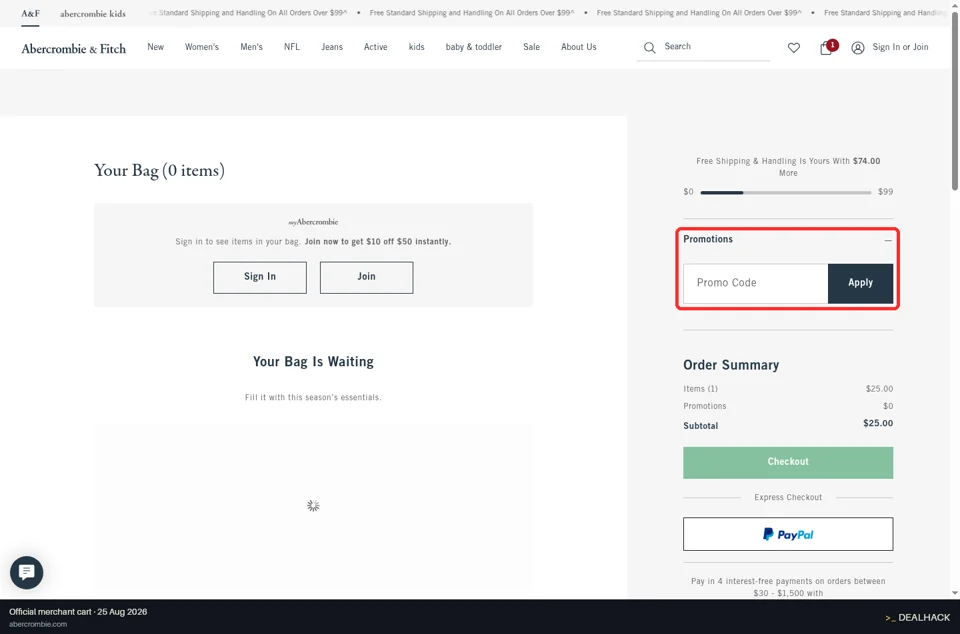Click the Abercrombie & Fitch logo

tap(73, 48)
